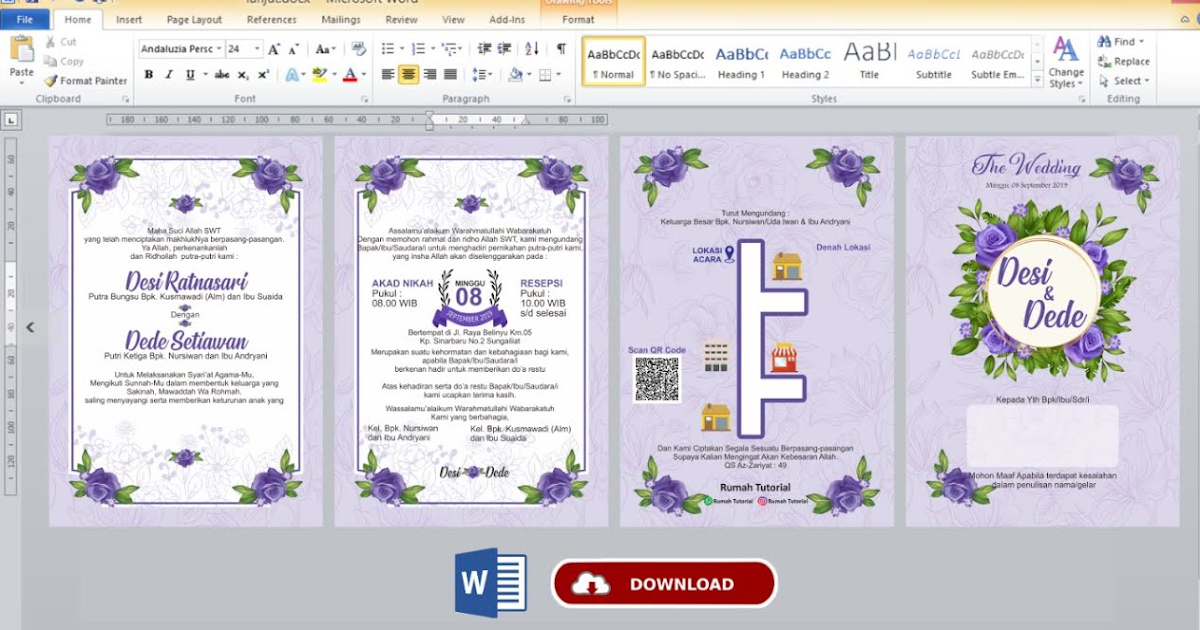Apply the Normal style
Screen dimensions: 1200x630
point(614,62)
